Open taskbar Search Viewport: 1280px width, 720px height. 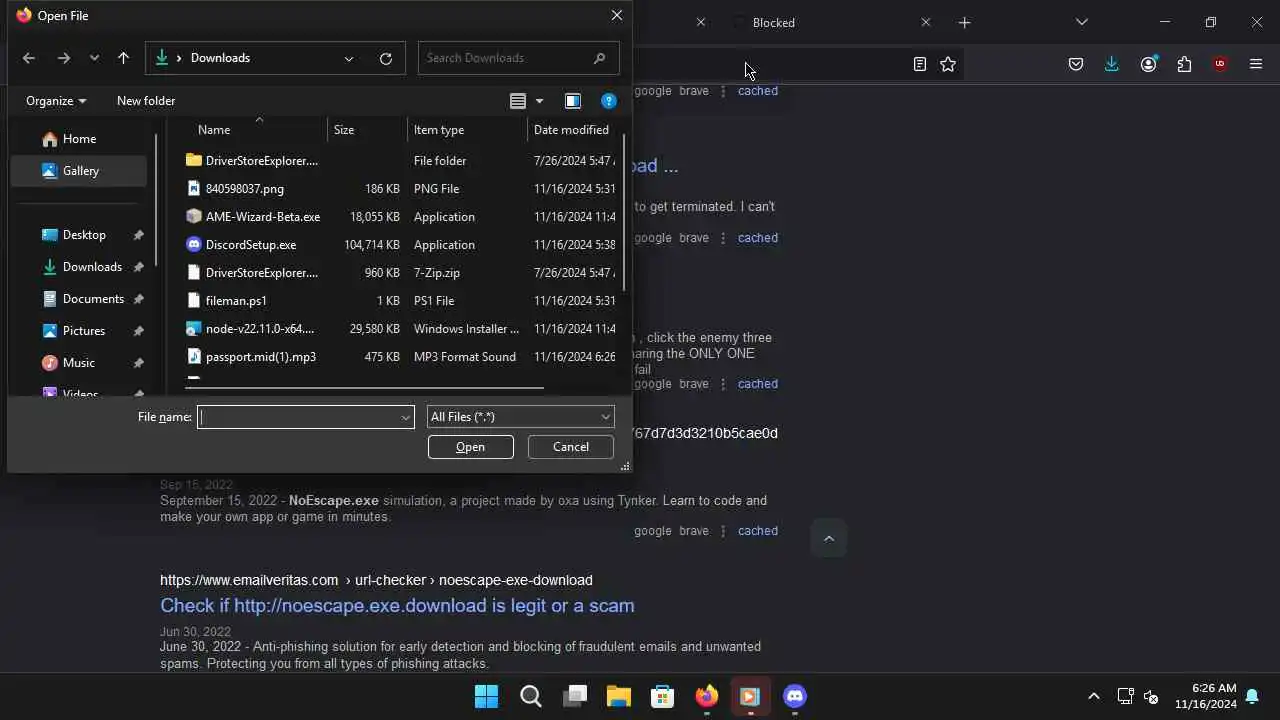(531, 697)
